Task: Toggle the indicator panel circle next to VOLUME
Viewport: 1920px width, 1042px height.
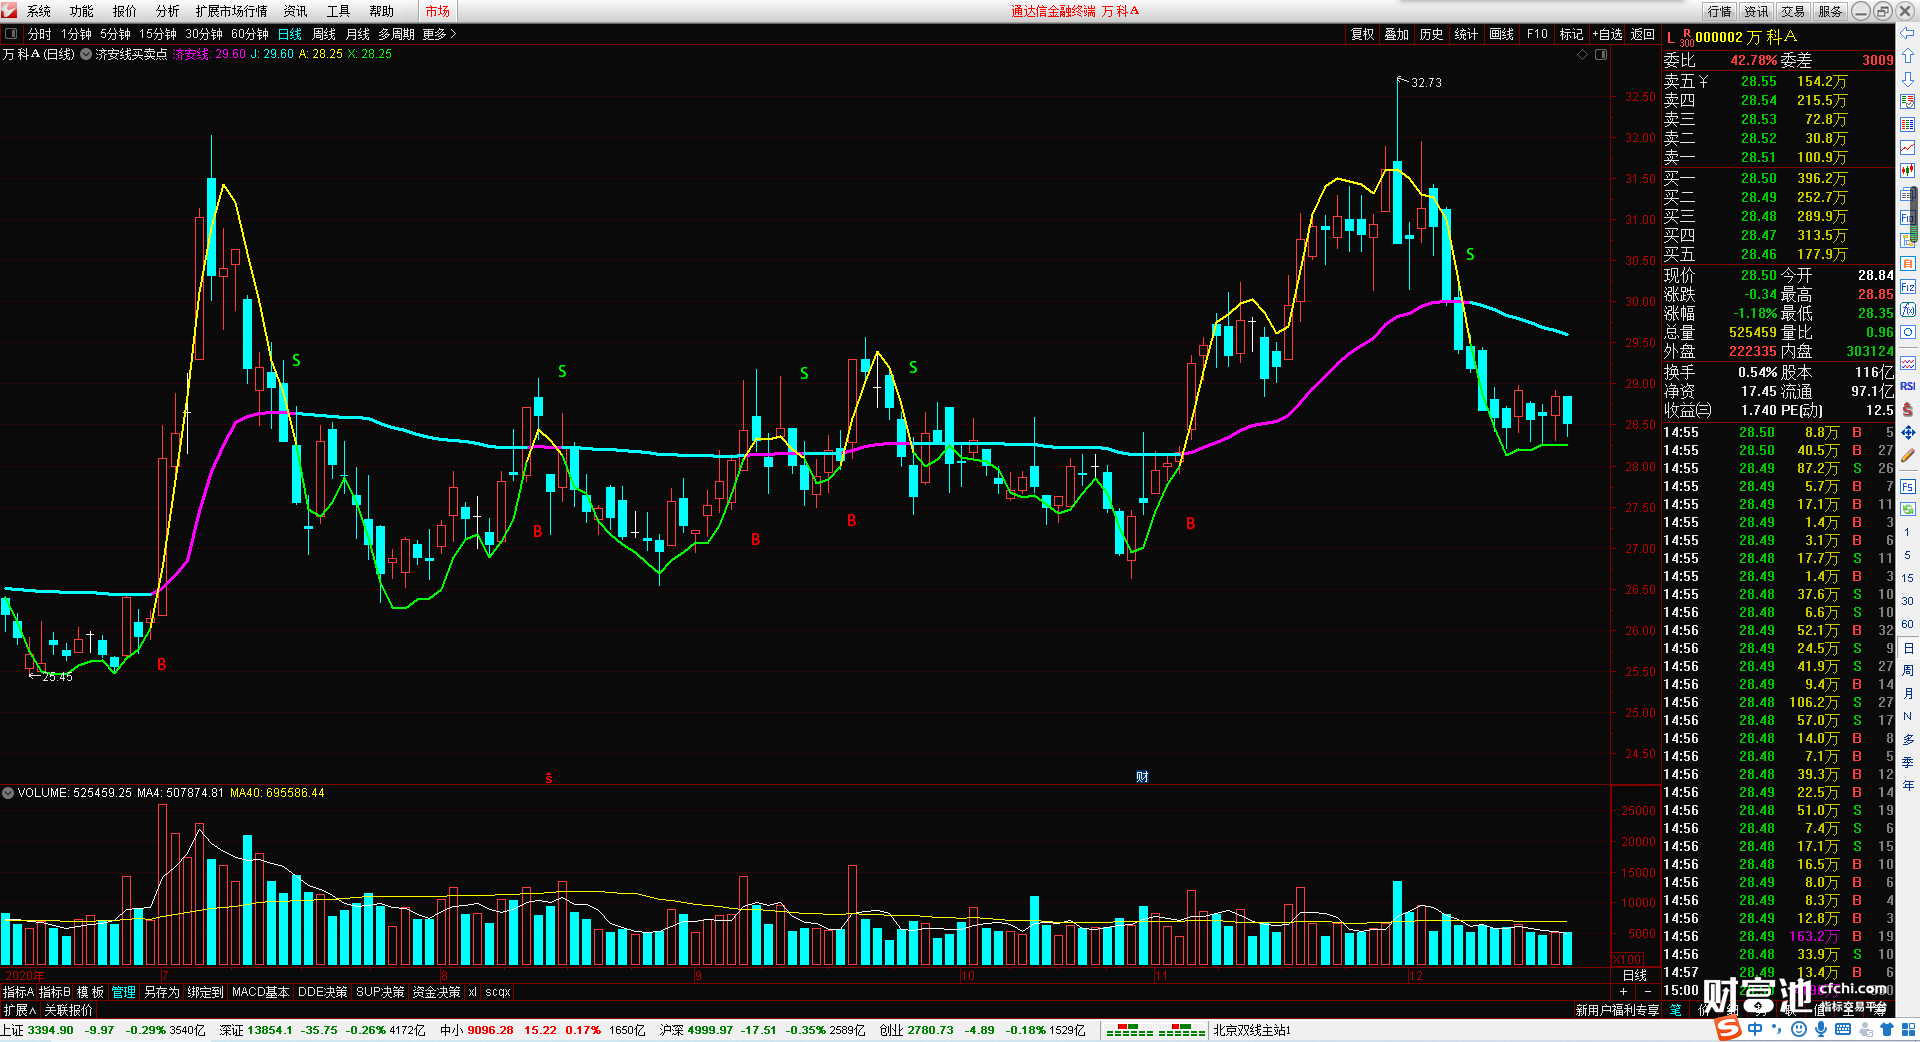Action: (8, 793)
